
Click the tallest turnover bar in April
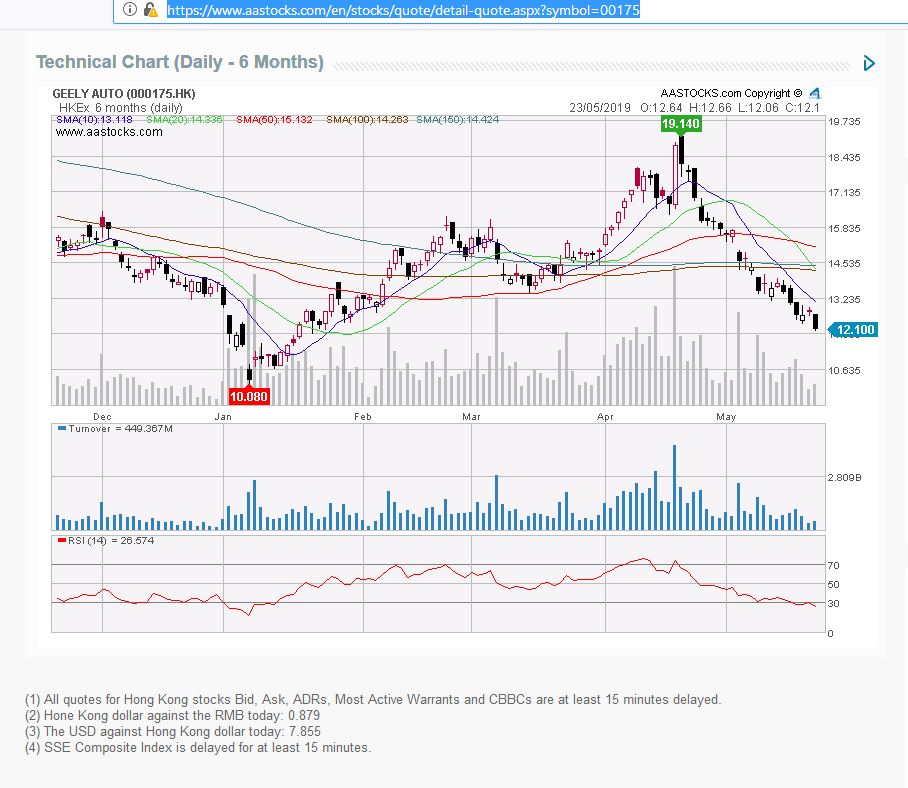(675, 487)
